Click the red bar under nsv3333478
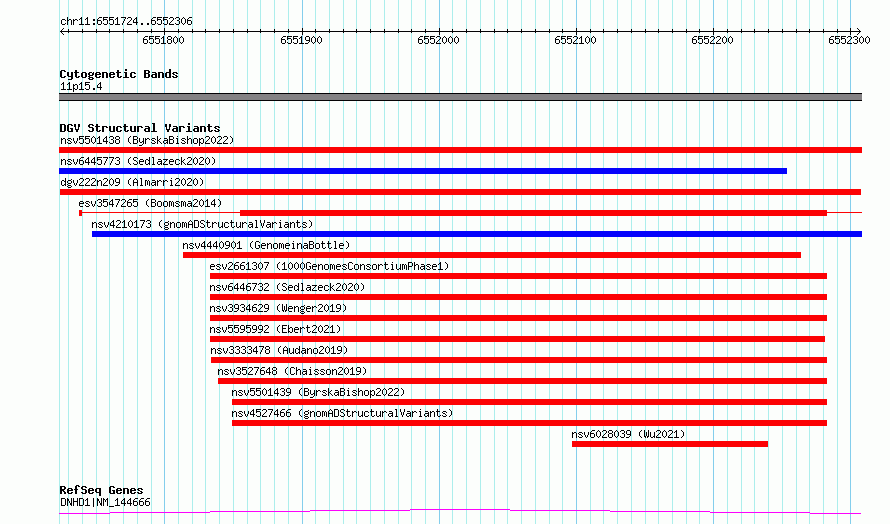890x524 pixels. click(519, 360)
